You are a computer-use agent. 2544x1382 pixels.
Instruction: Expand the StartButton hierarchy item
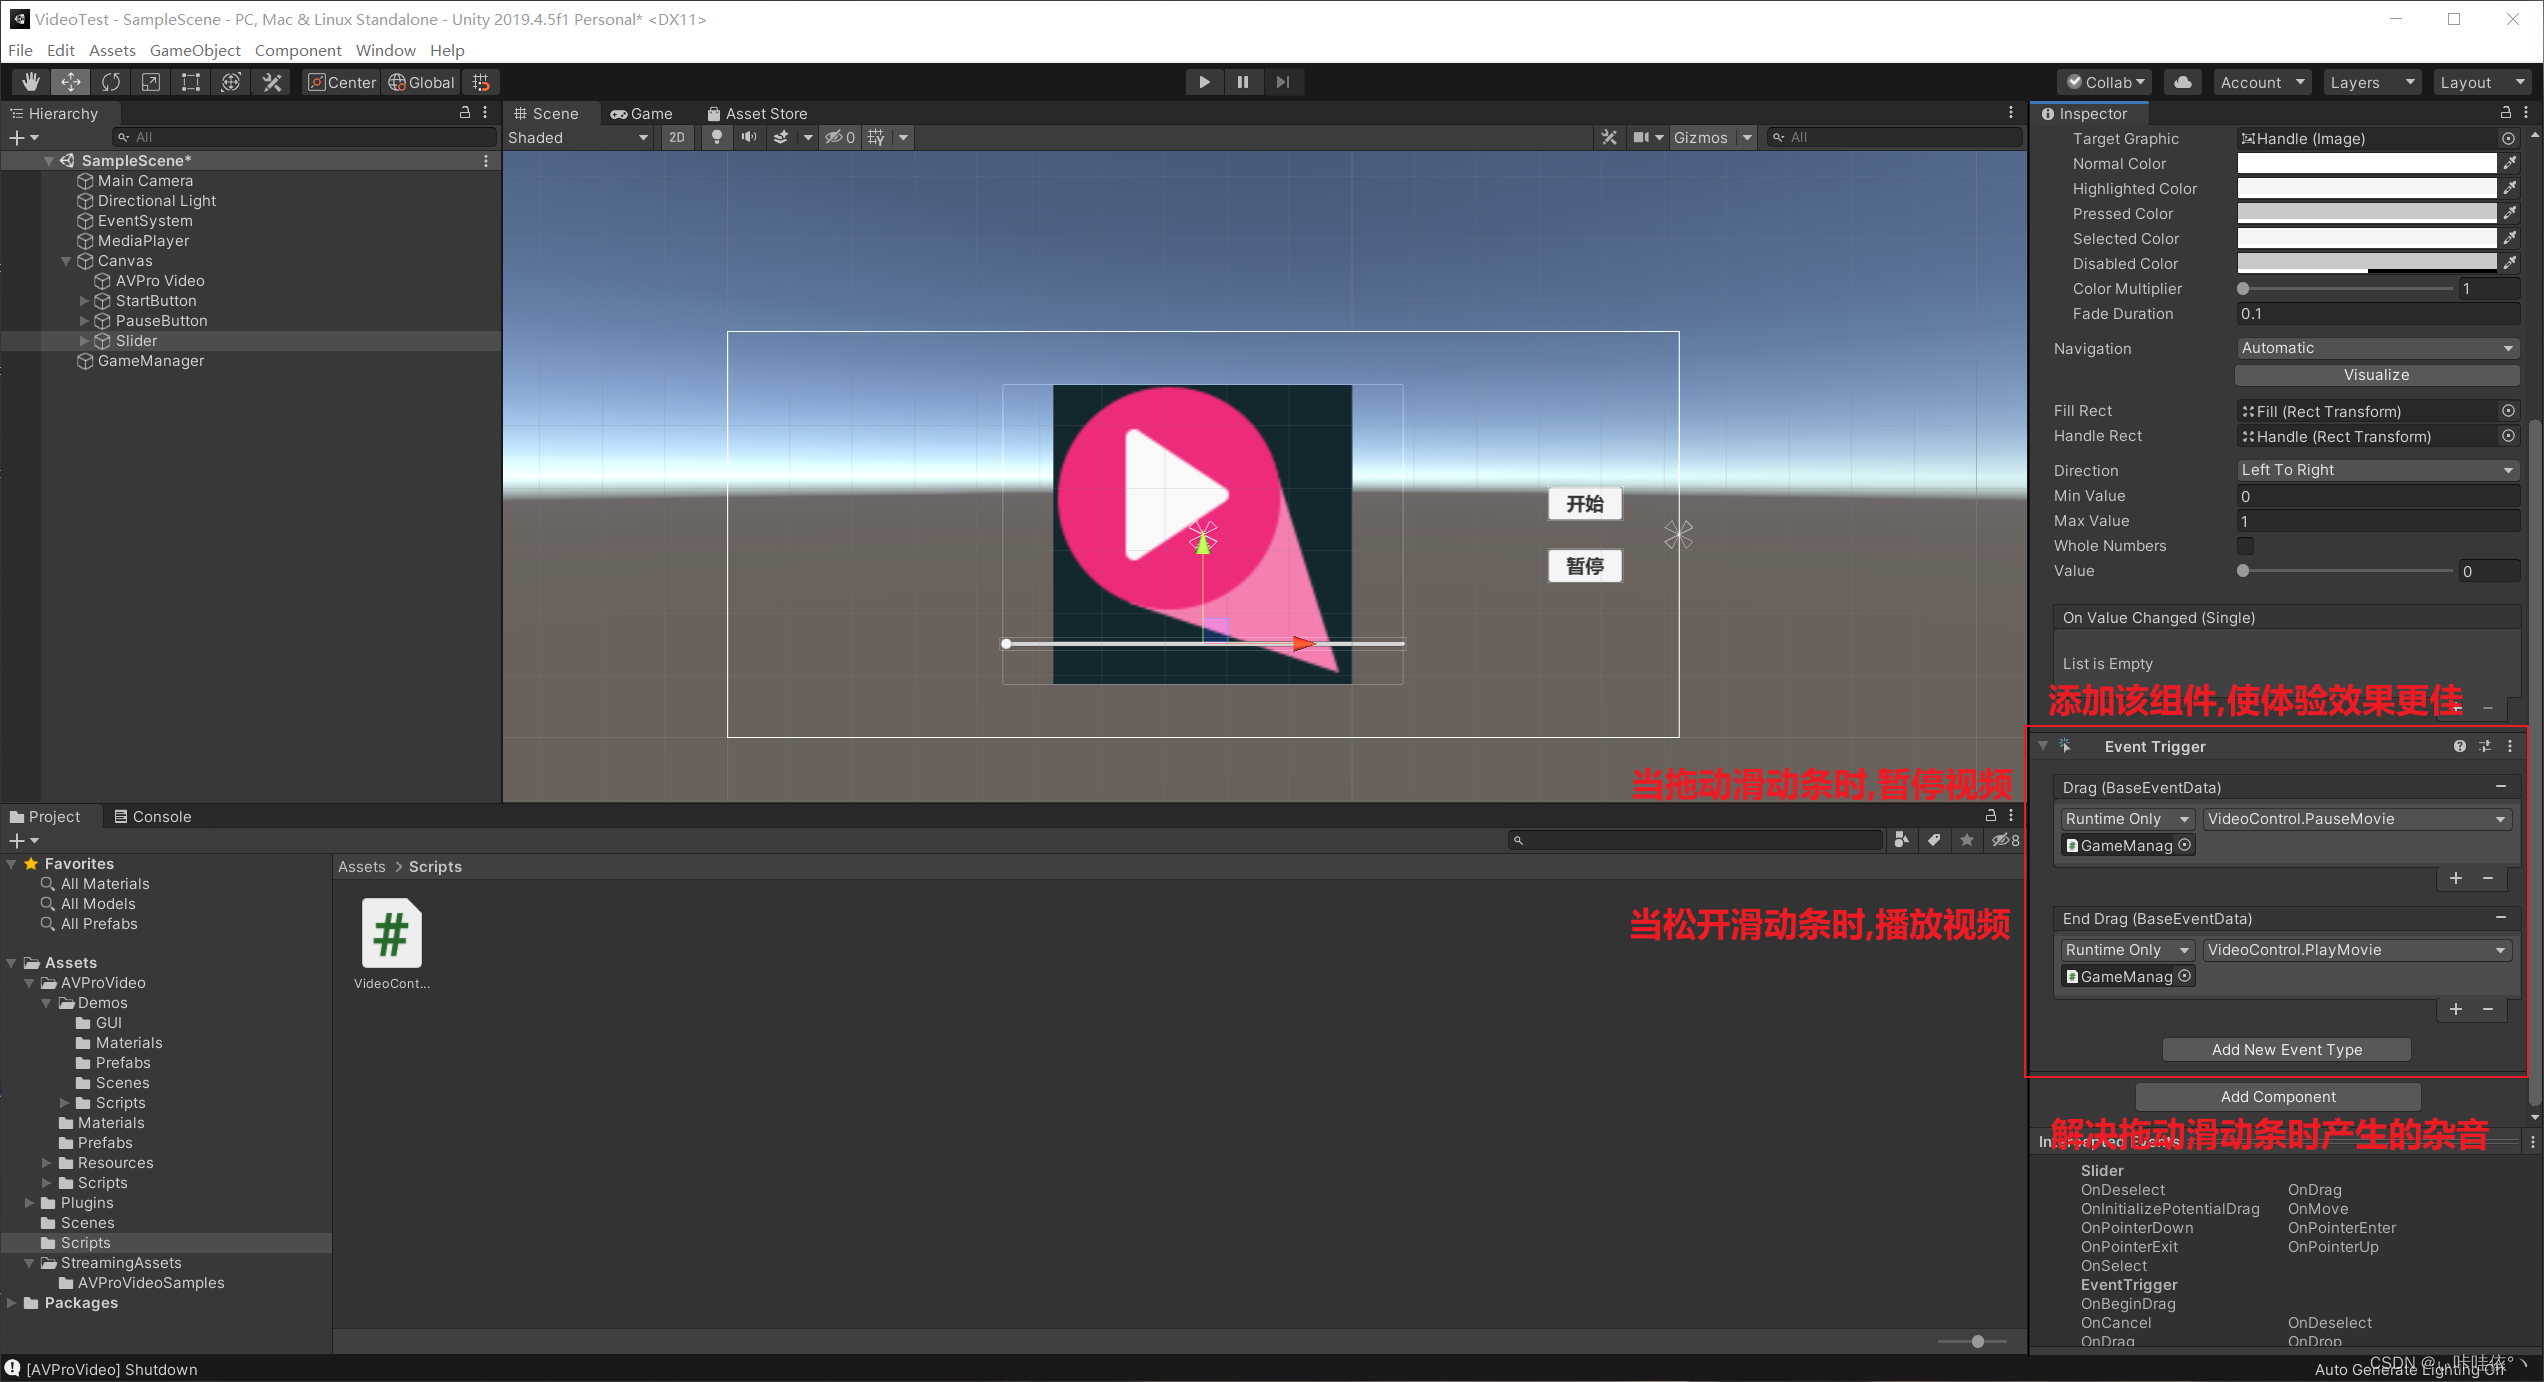click(x=85, y=301)
